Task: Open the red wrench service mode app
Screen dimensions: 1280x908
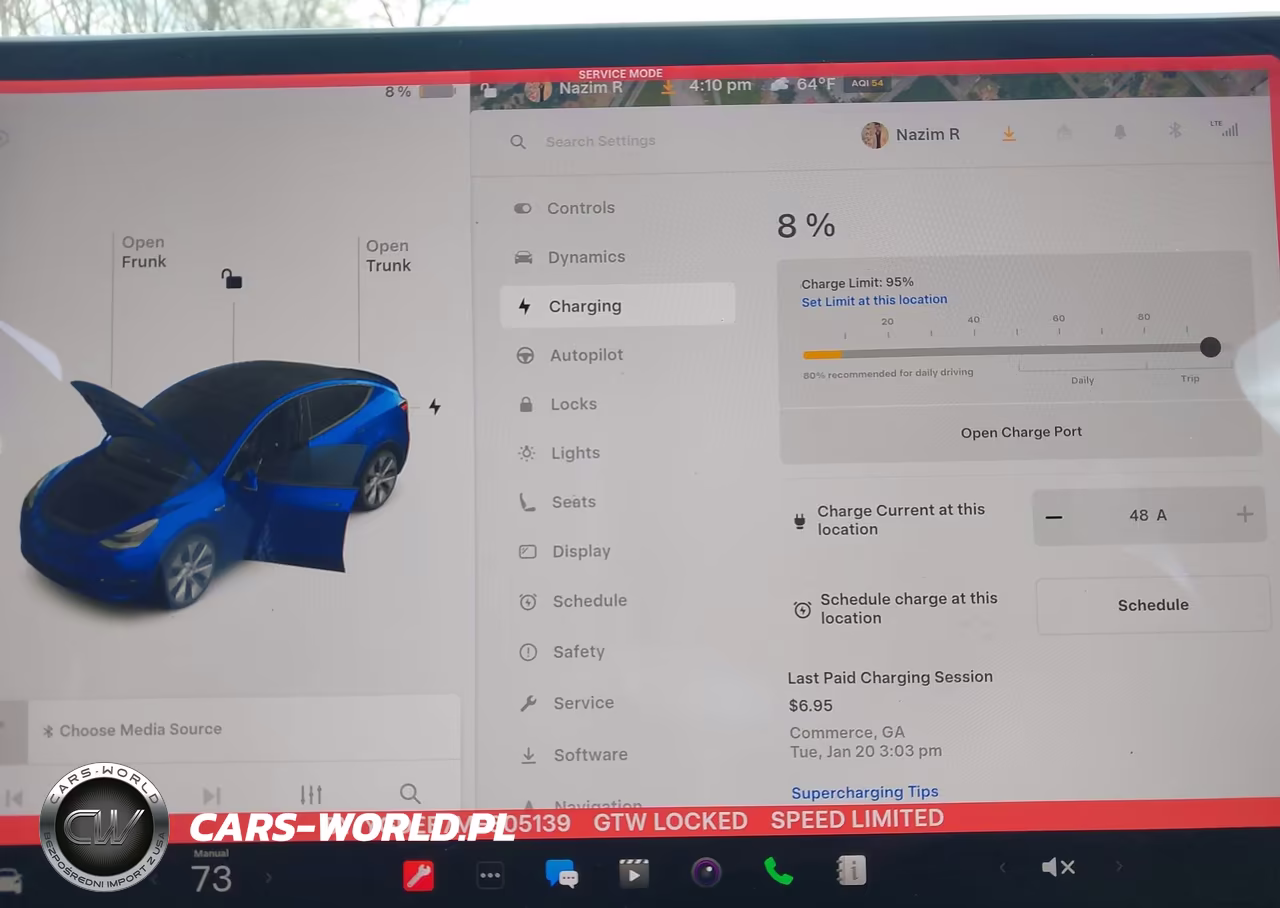Action: 418,875
